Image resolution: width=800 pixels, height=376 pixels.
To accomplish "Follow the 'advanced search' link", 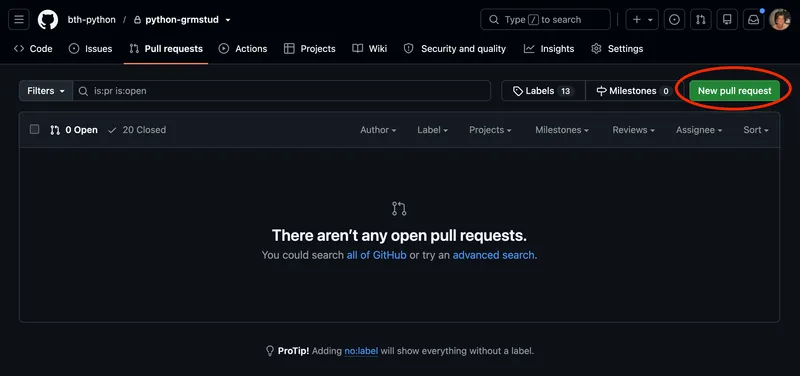I will pos(493,255).
